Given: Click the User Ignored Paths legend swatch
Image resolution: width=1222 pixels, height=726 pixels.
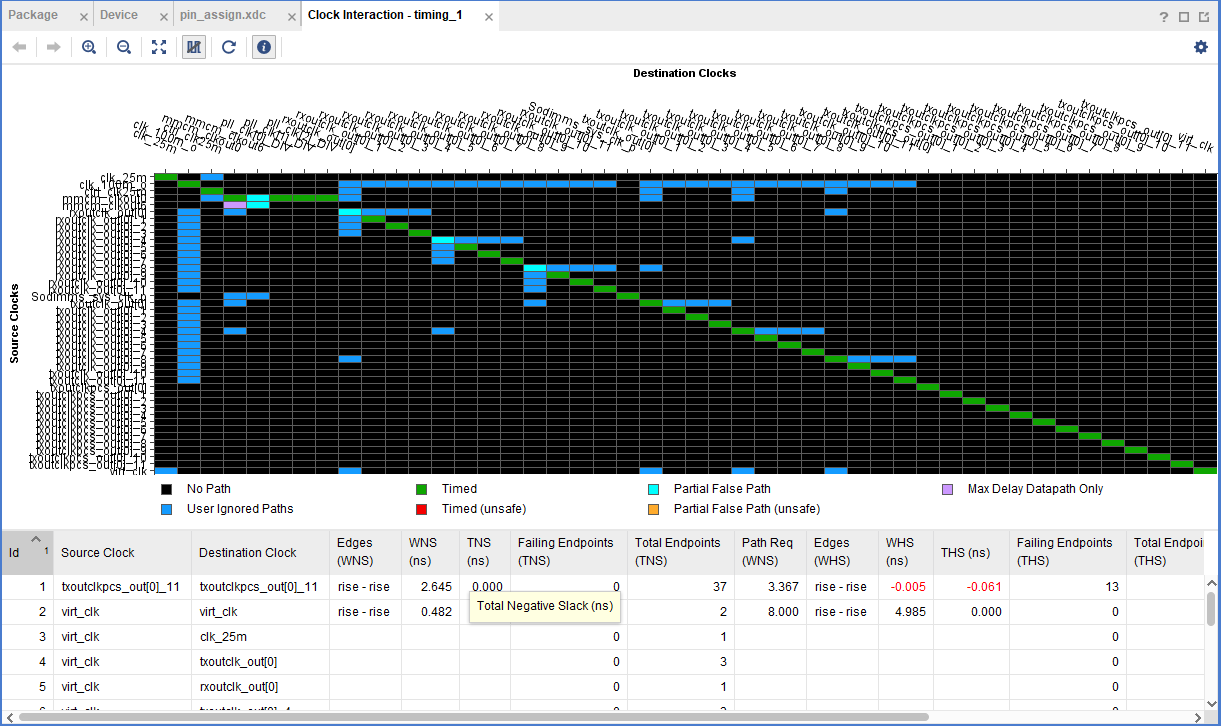Looking at the screenshot, I should 167,509.
